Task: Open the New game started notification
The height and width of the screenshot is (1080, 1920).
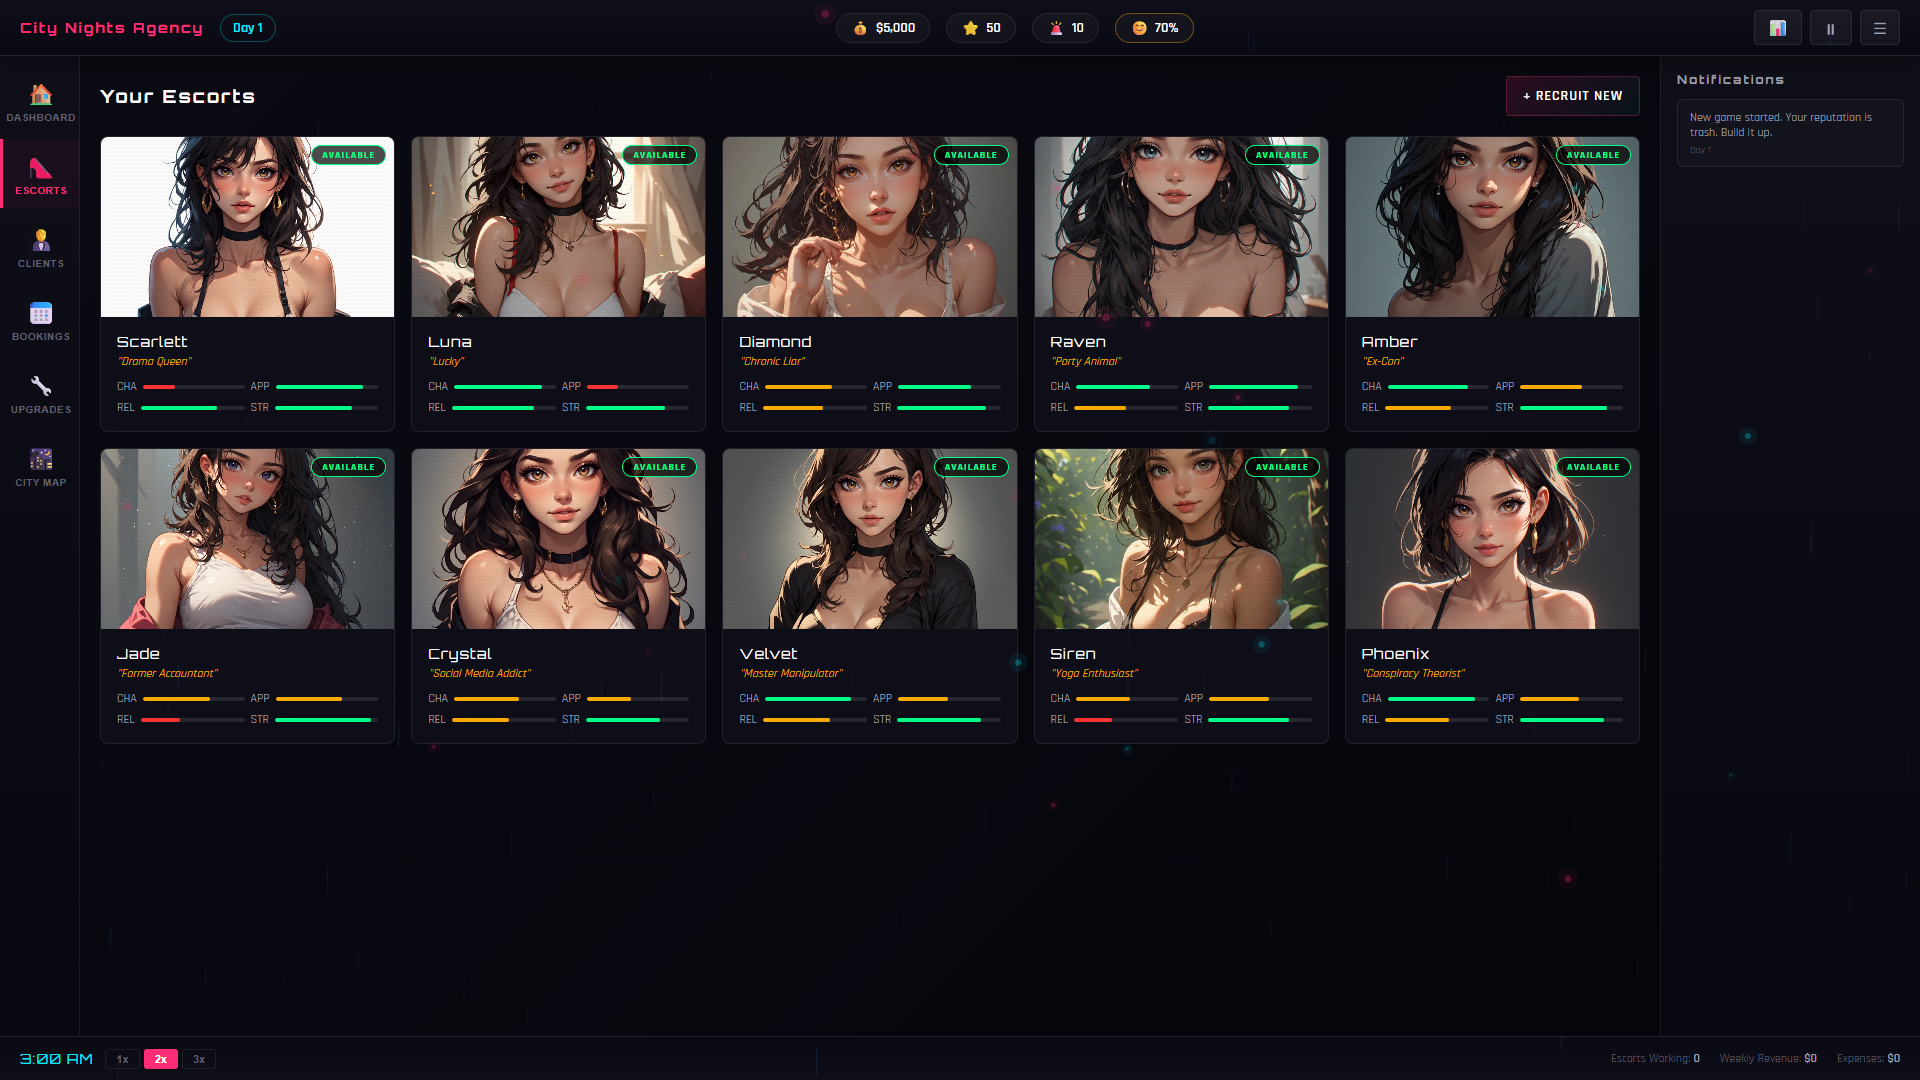Action: (1790, 133)
